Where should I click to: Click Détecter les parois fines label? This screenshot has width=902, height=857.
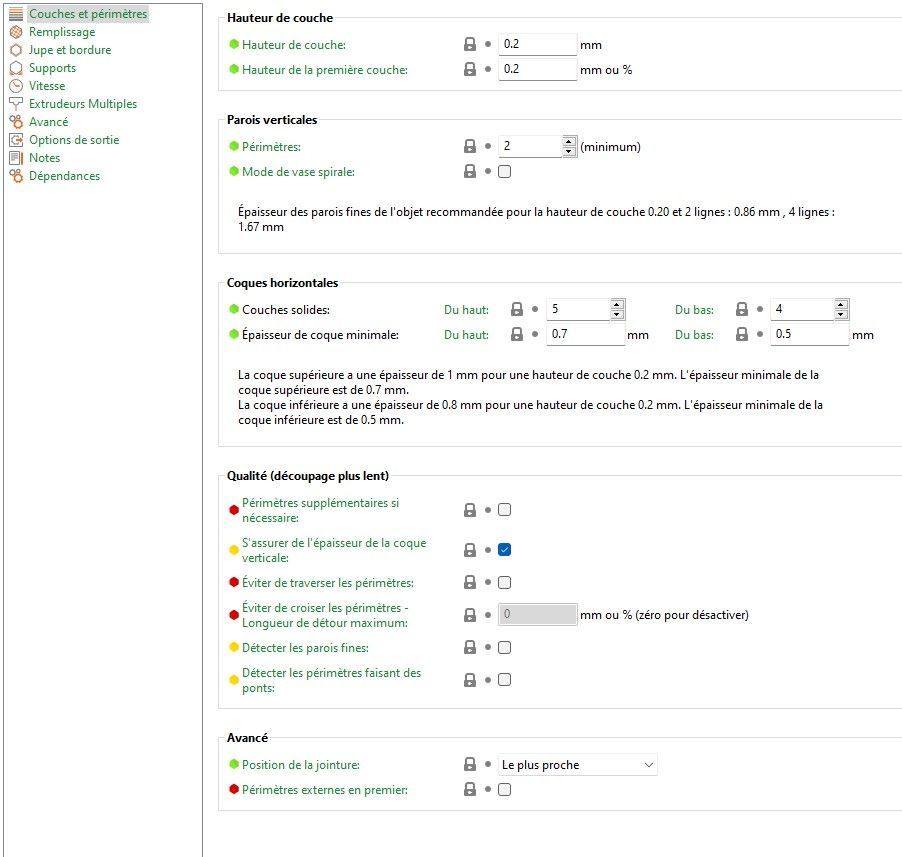305,648
